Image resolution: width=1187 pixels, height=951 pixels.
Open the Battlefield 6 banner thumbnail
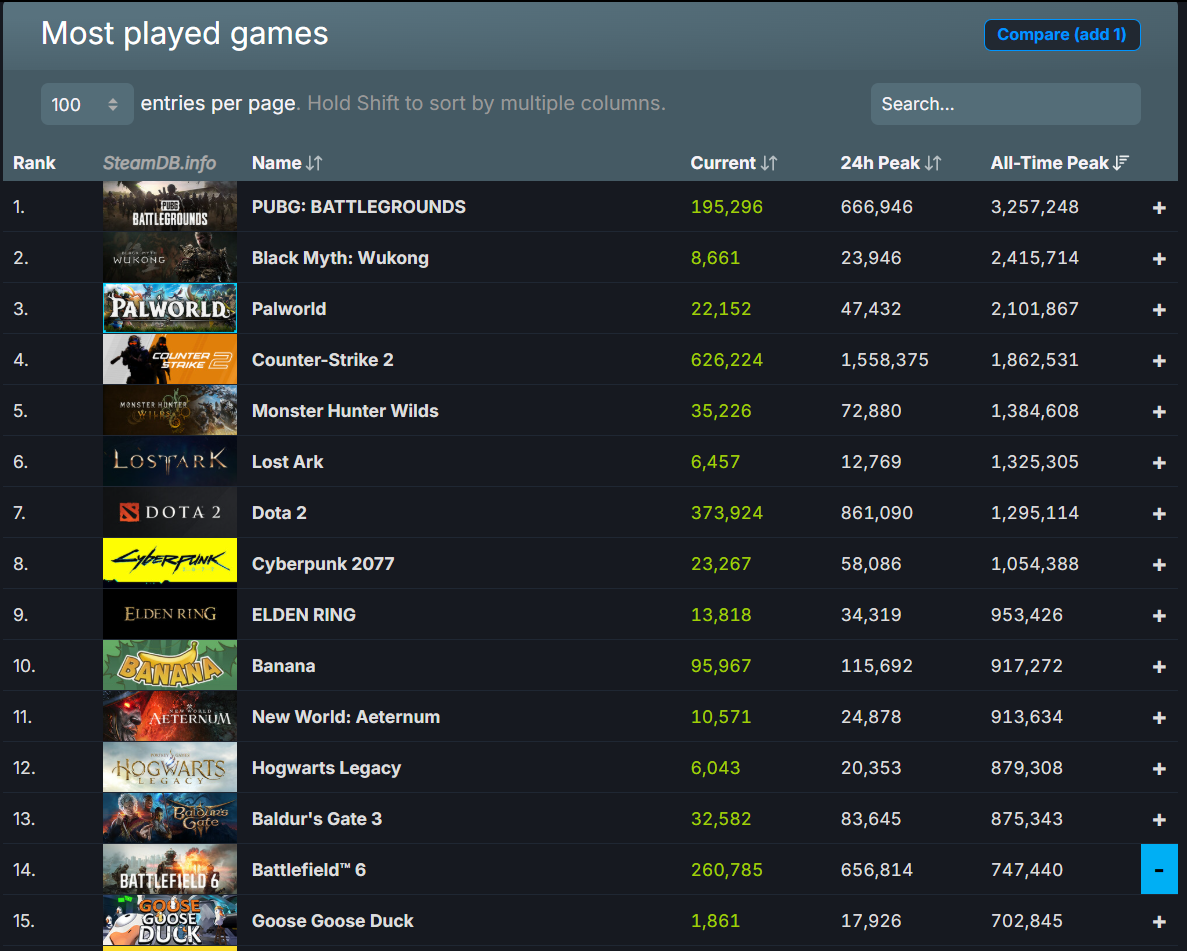coord(170,869)
